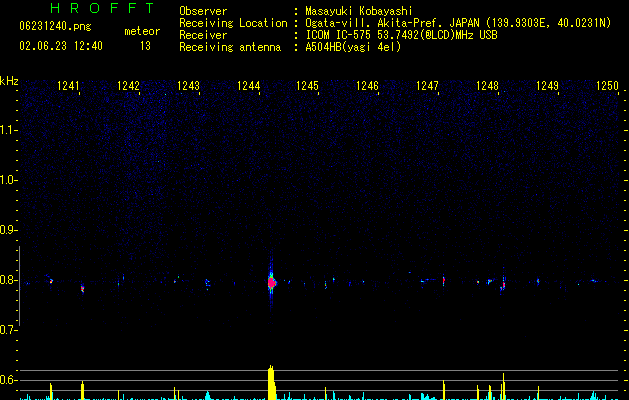The image size is (629, 400).
Task: Click the 1247 time axis marker
Action: click(x=427, y=86)
